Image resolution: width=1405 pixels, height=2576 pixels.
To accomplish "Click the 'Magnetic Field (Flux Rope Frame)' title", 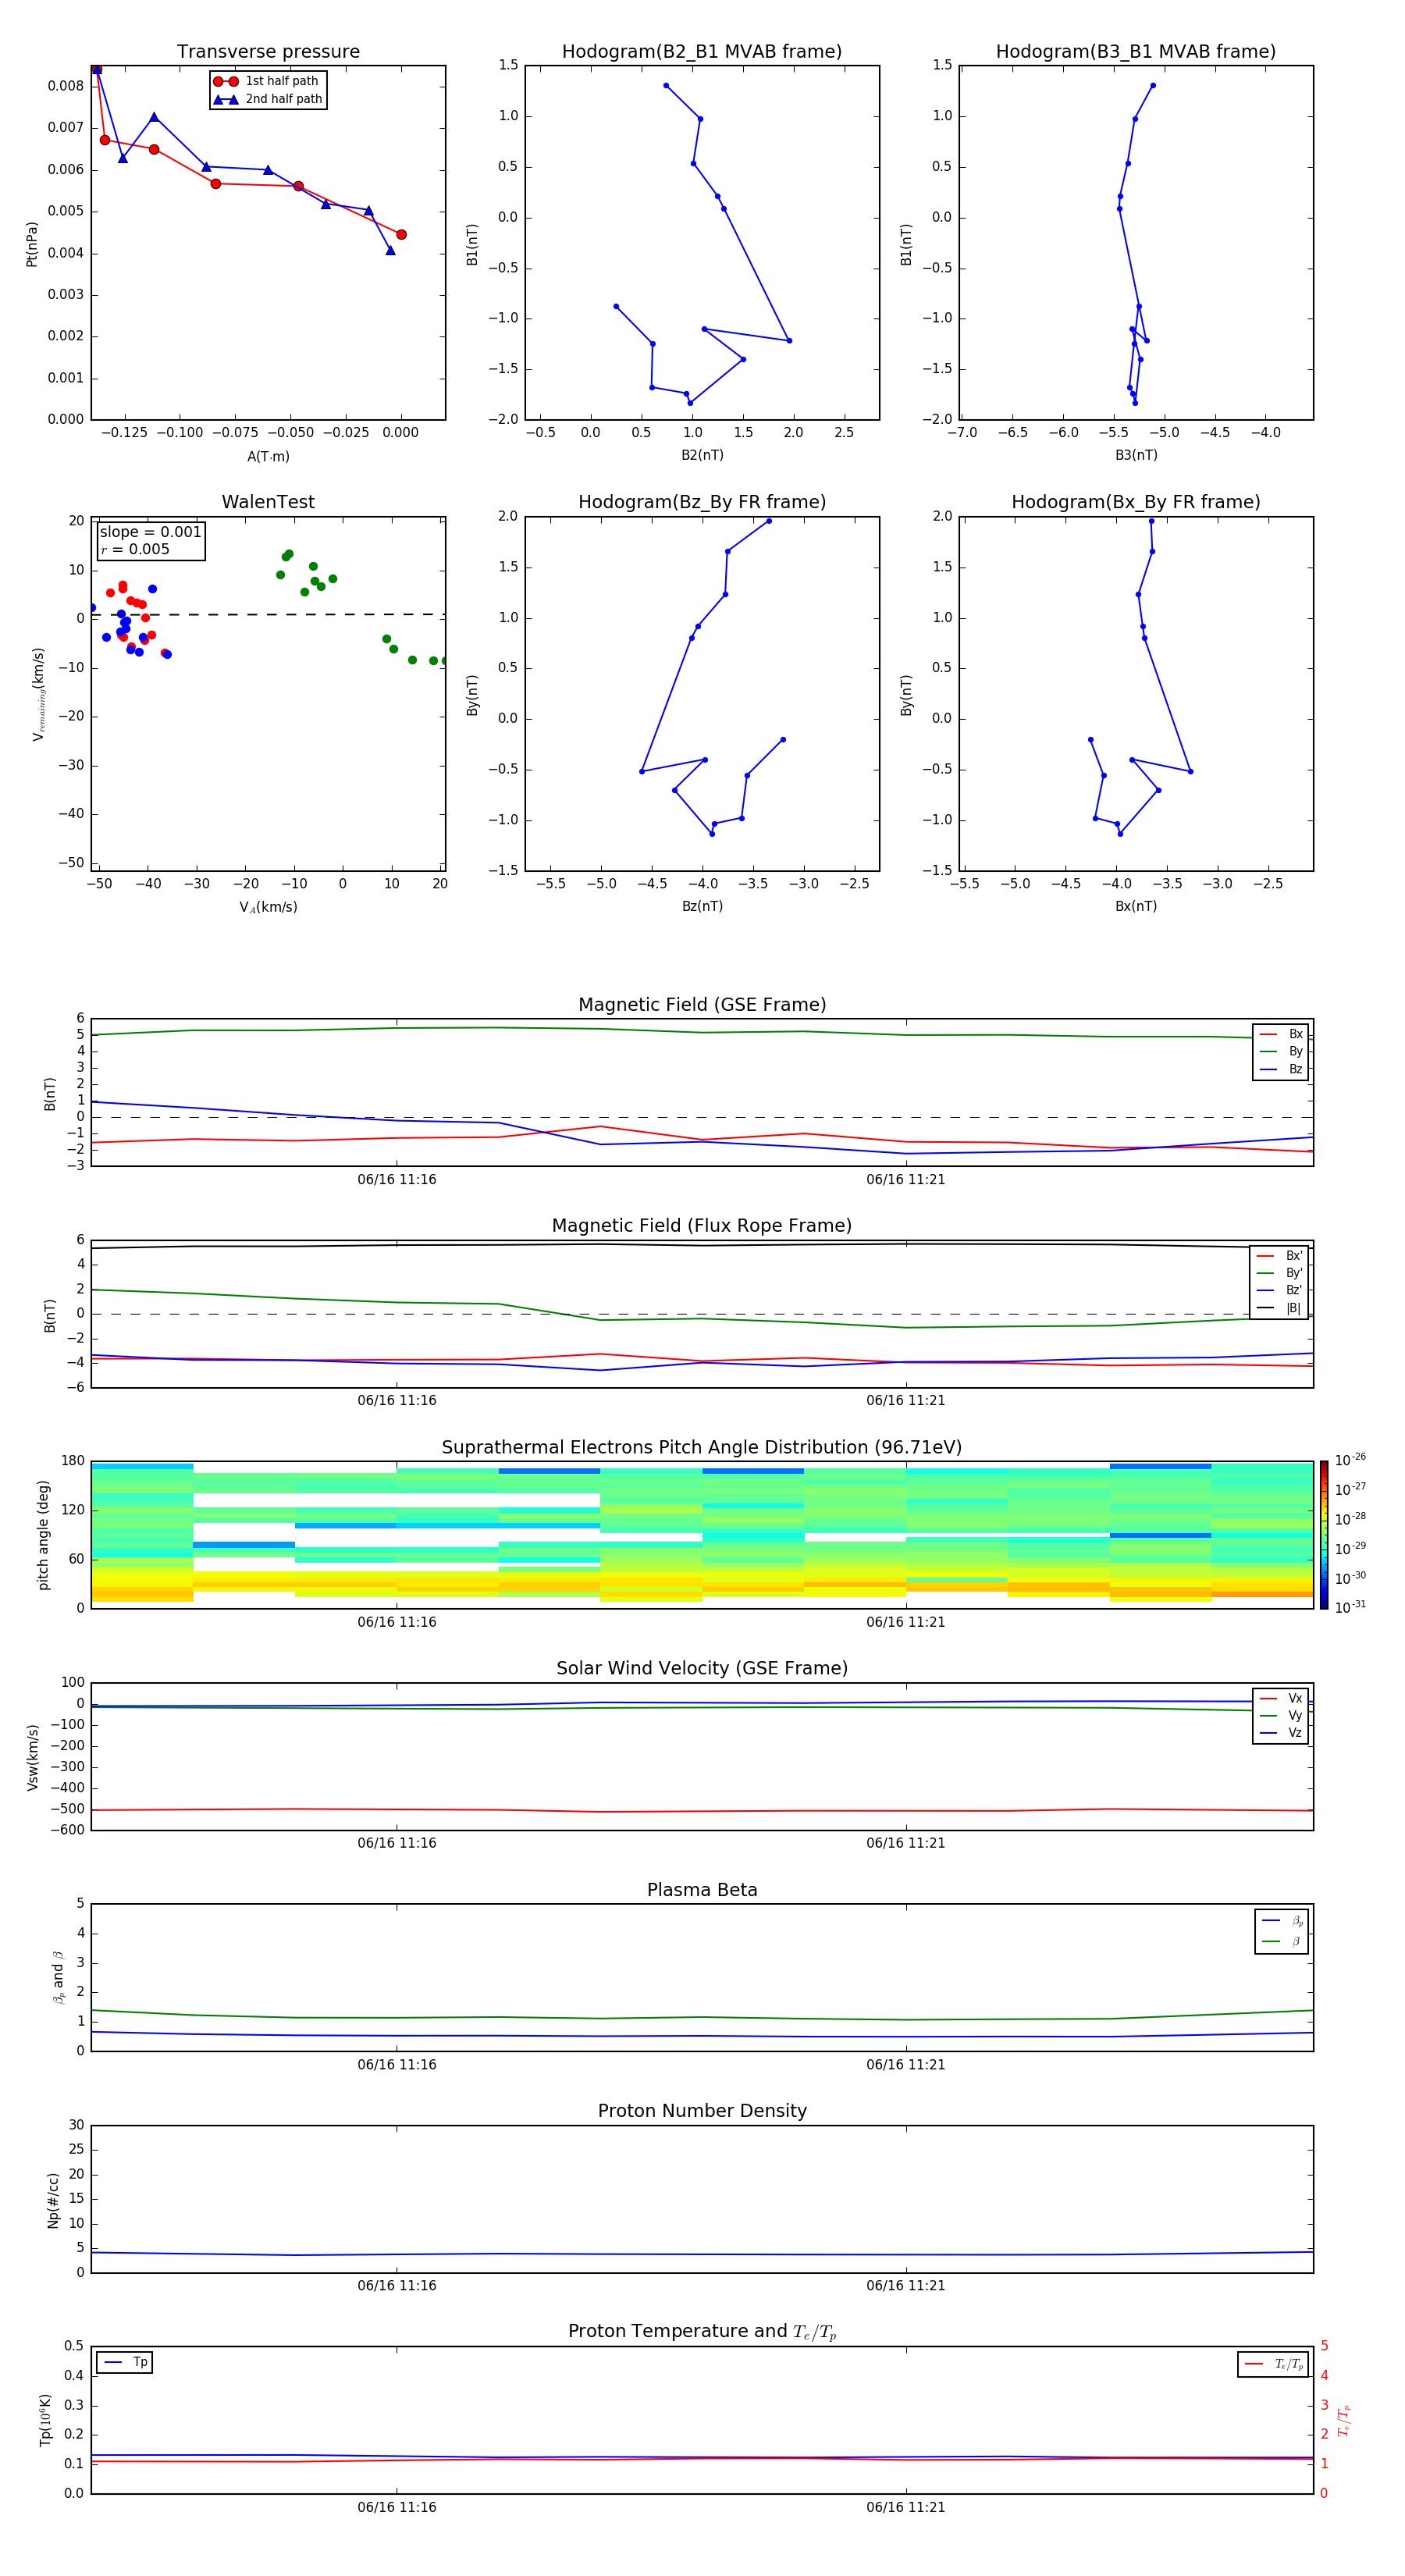I will click(x=702, y=1225).
